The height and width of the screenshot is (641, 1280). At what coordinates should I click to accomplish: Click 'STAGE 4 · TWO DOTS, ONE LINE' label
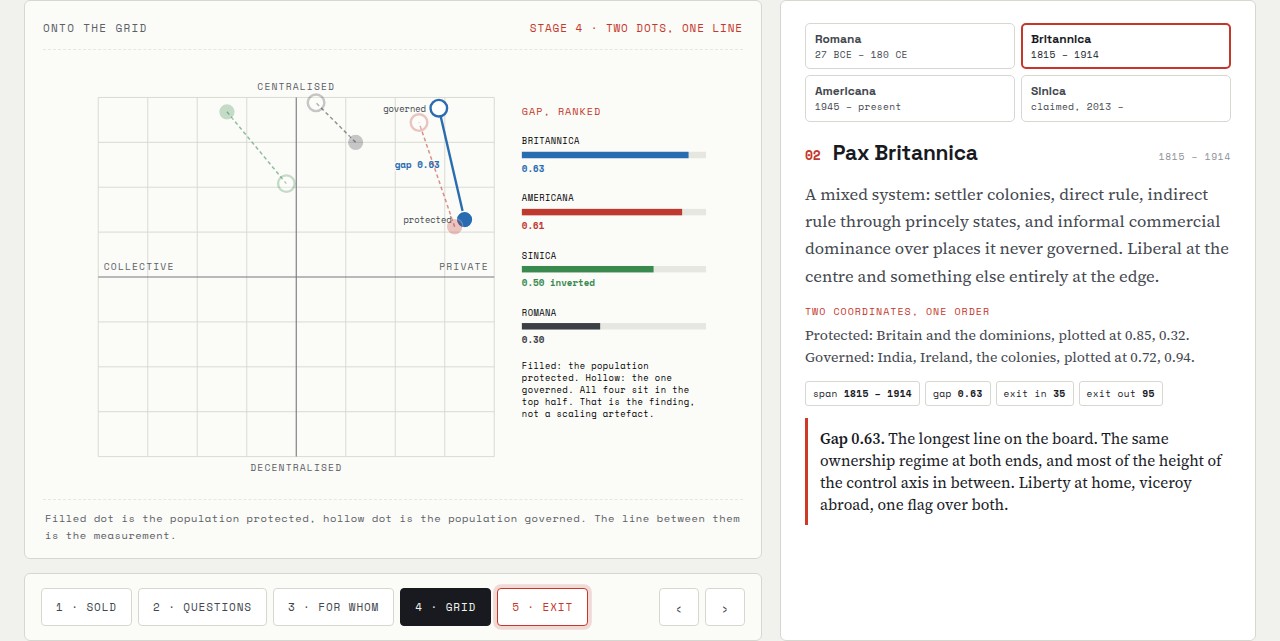[636, 28]
